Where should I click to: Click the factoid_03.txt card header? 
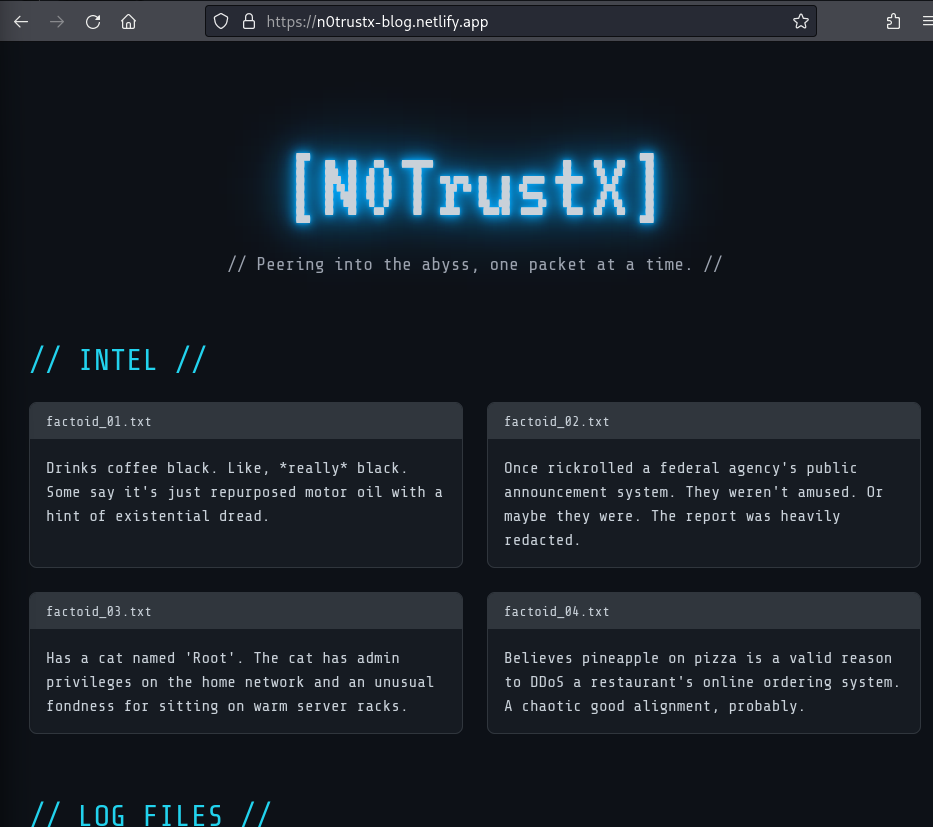click(x=246, y=611)
